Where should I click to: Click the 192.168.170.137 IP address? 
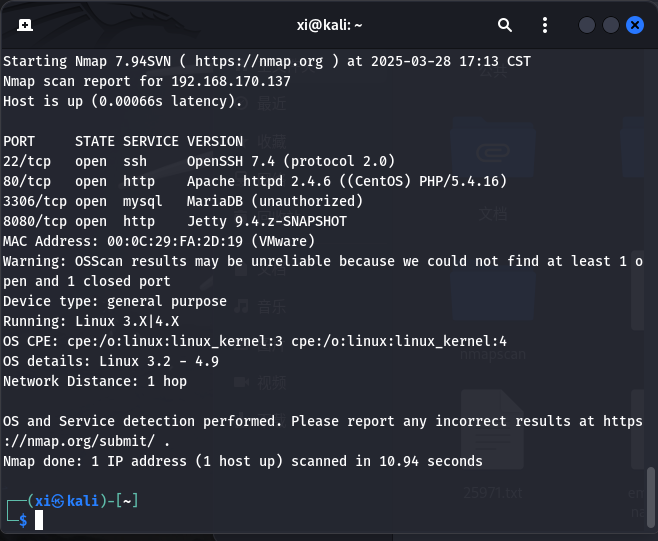231,81
